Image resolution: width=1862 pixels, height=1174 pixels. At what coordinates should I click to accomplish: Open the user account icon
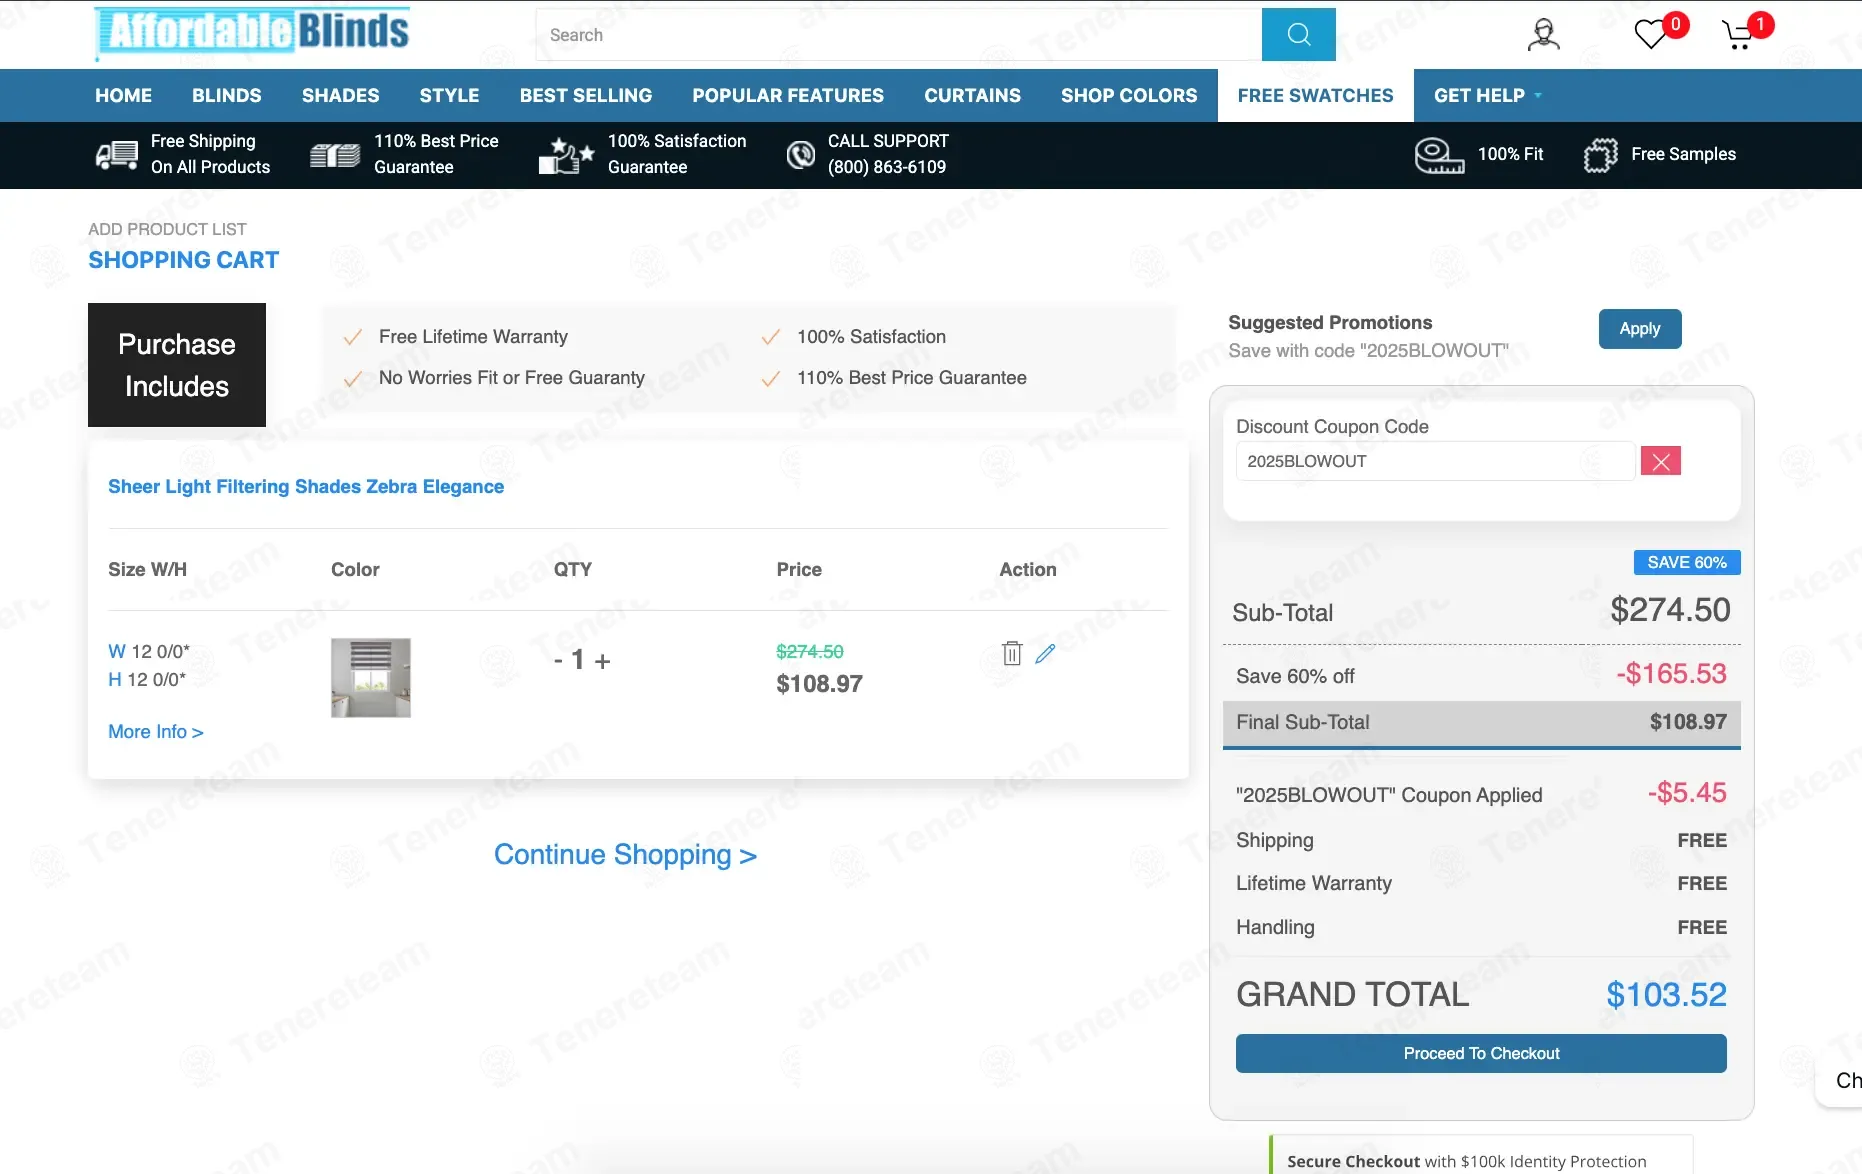(1543, 35)
